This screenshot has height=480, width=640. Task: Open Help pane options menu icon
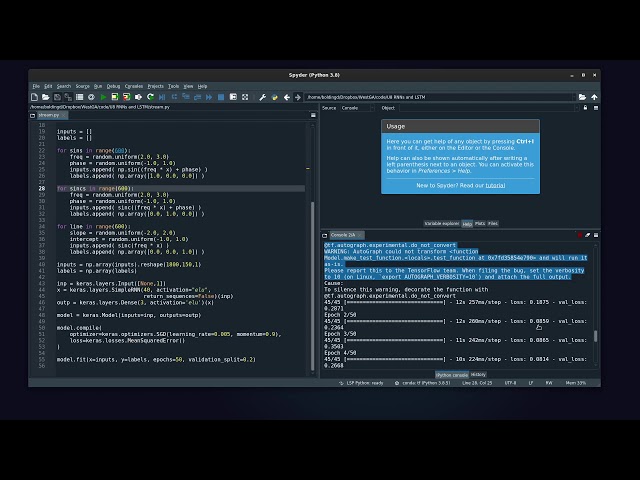596,108
